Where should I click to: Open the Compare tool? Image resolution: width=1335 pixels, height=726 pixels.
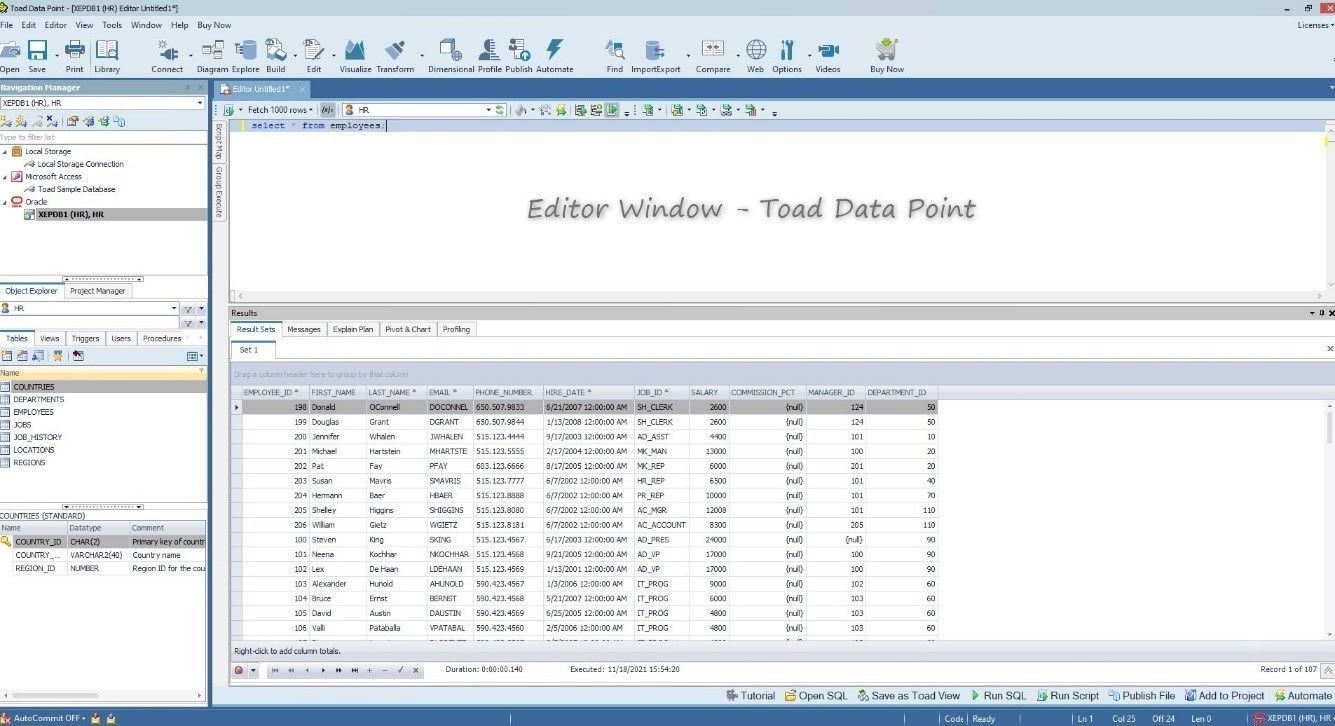pos(713,55)
